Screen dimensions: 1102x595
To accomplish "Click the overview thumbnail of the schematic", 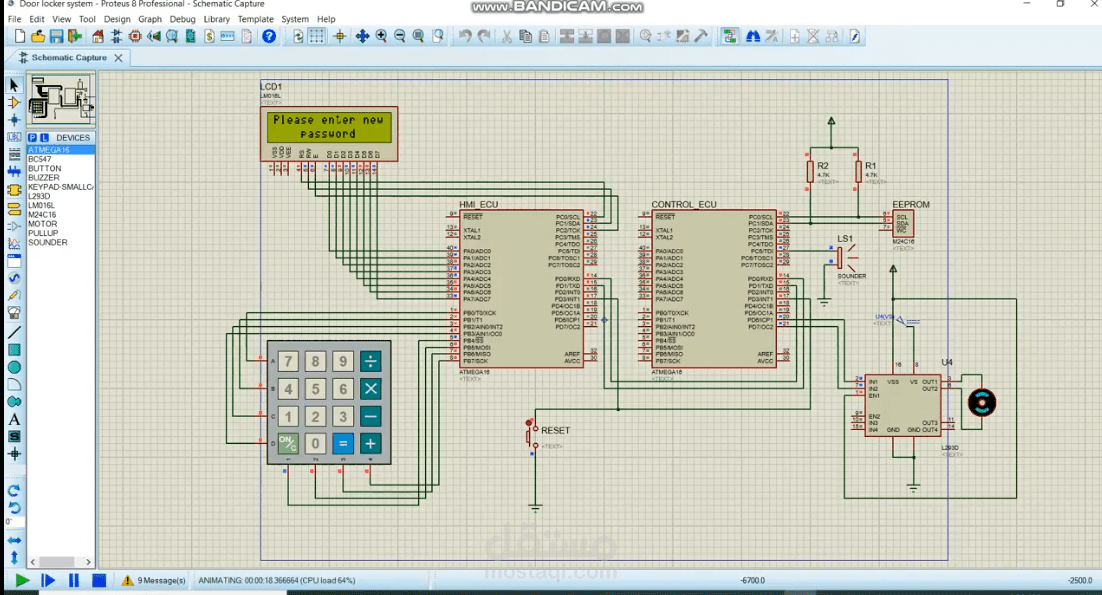I will tap(60, 99).
